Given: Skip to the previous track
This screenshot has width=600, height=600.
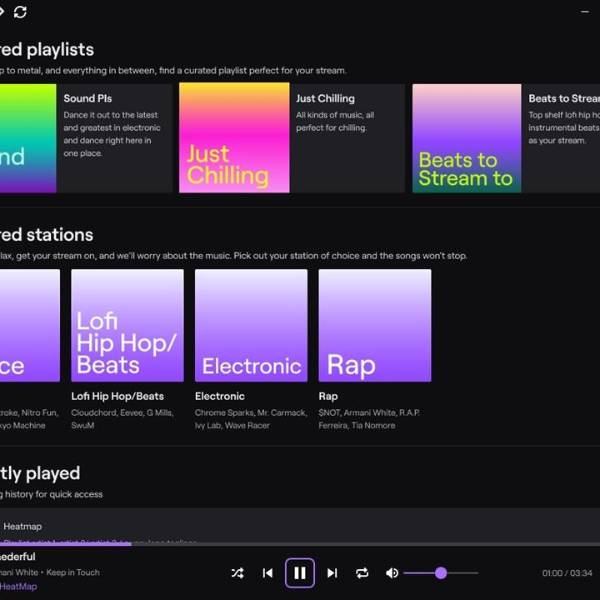Looking at the screenshot, I should [x=267, y=573].
